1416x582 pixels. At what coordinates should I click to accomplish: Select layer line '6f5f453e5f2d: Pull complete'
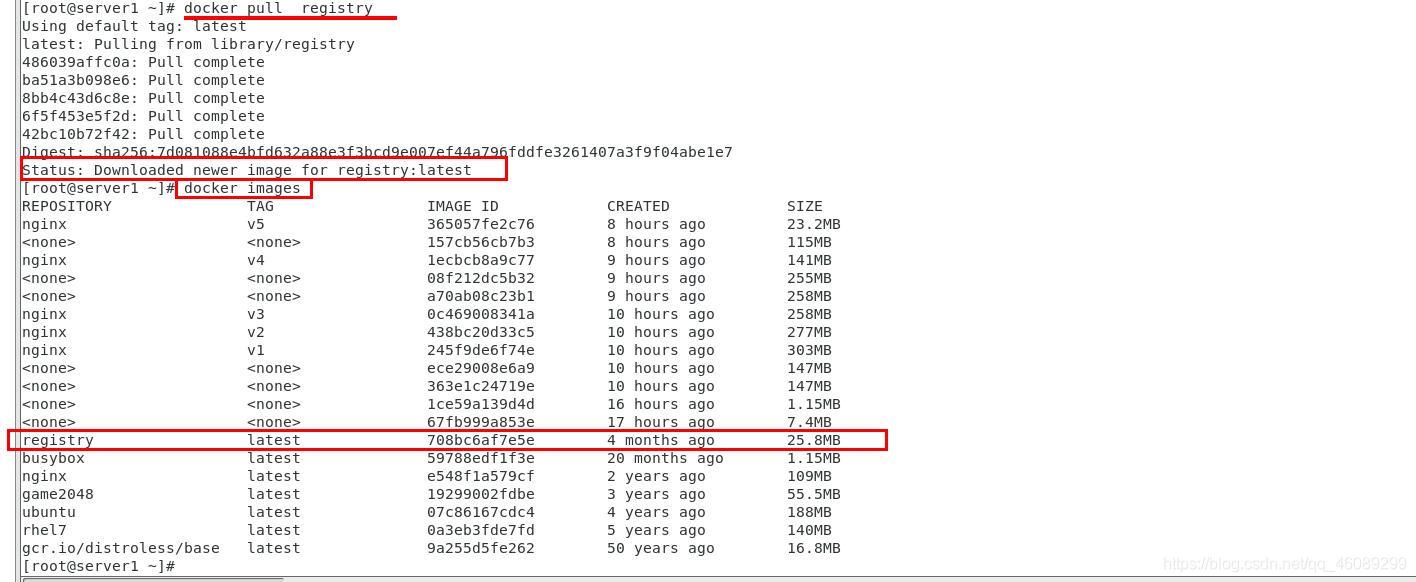pos(143,116)
